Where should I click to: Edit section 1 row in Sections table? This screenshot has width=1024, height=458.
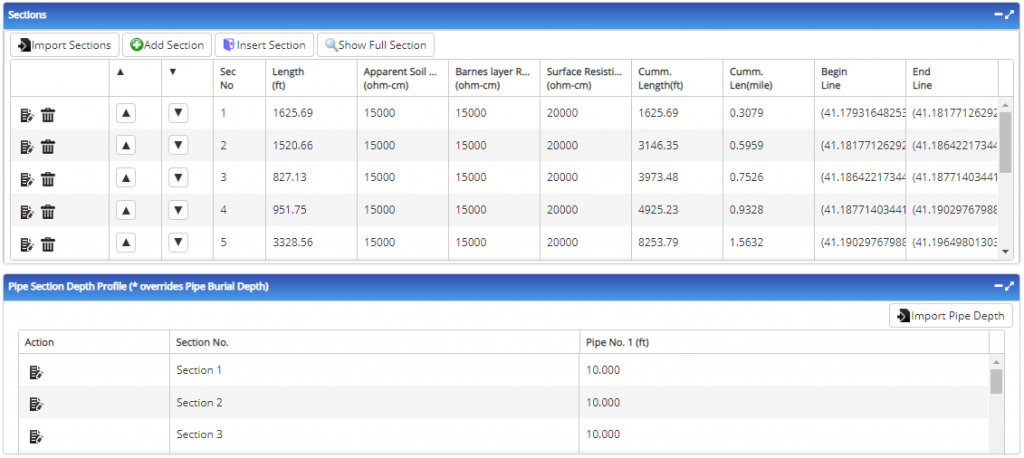pyautogui.click(x=27, y=115)
